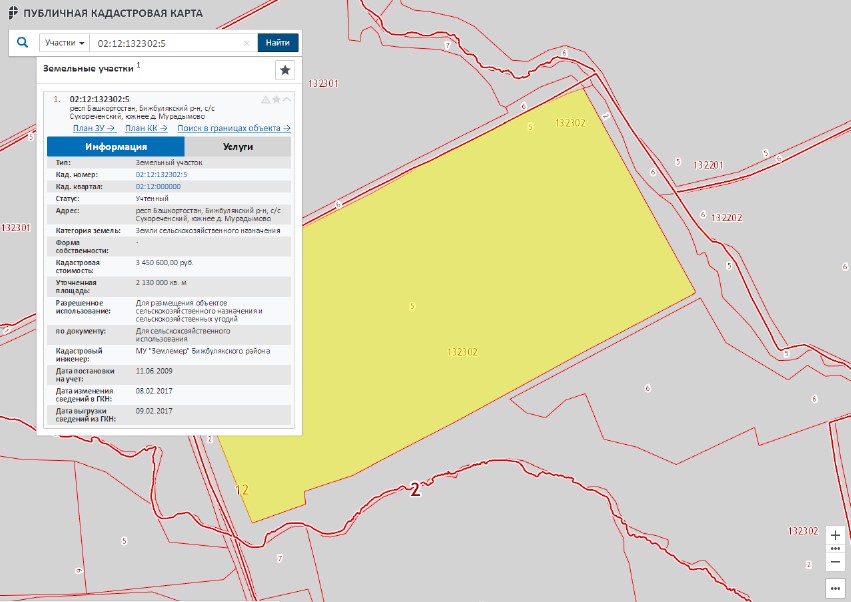Open cadastral quarter 02:12:000000 link
Screen dimensions: 851x602
click(x=158, y=186)
